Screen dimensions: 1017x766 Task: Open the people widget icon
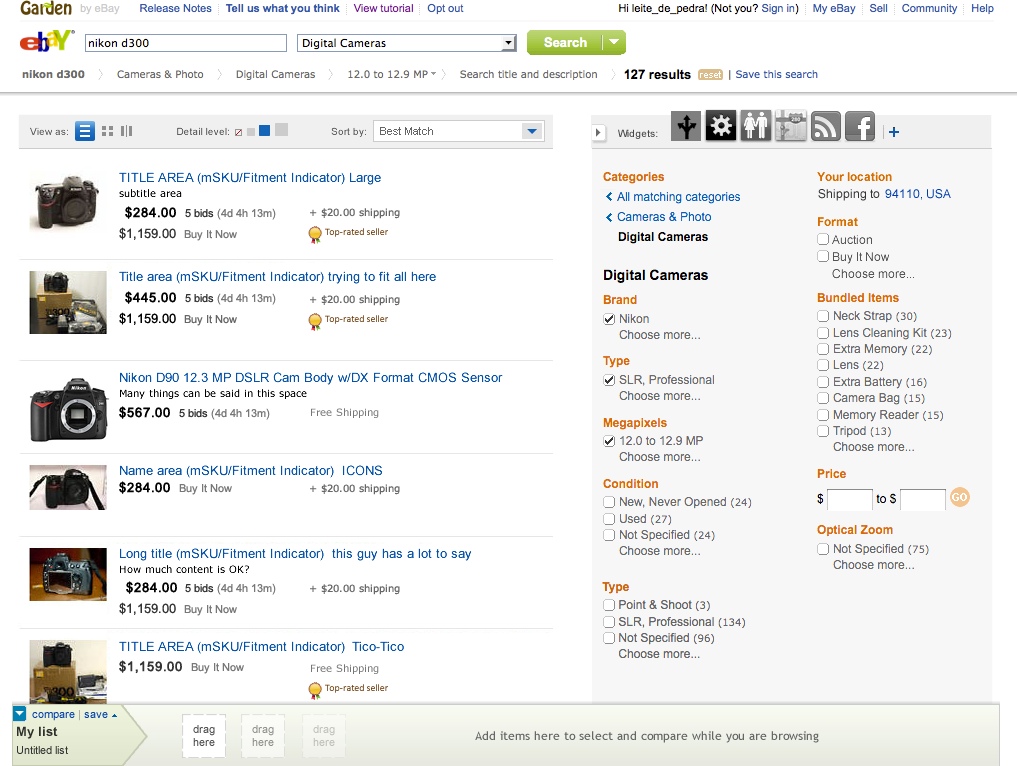tap(756, 126)
